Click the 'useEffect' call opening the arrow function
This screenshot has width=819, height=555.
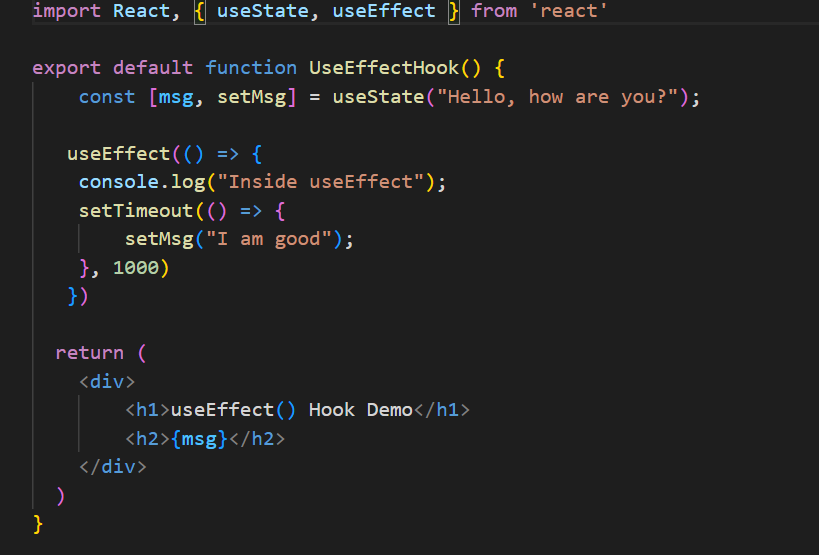tap(118, 154)
